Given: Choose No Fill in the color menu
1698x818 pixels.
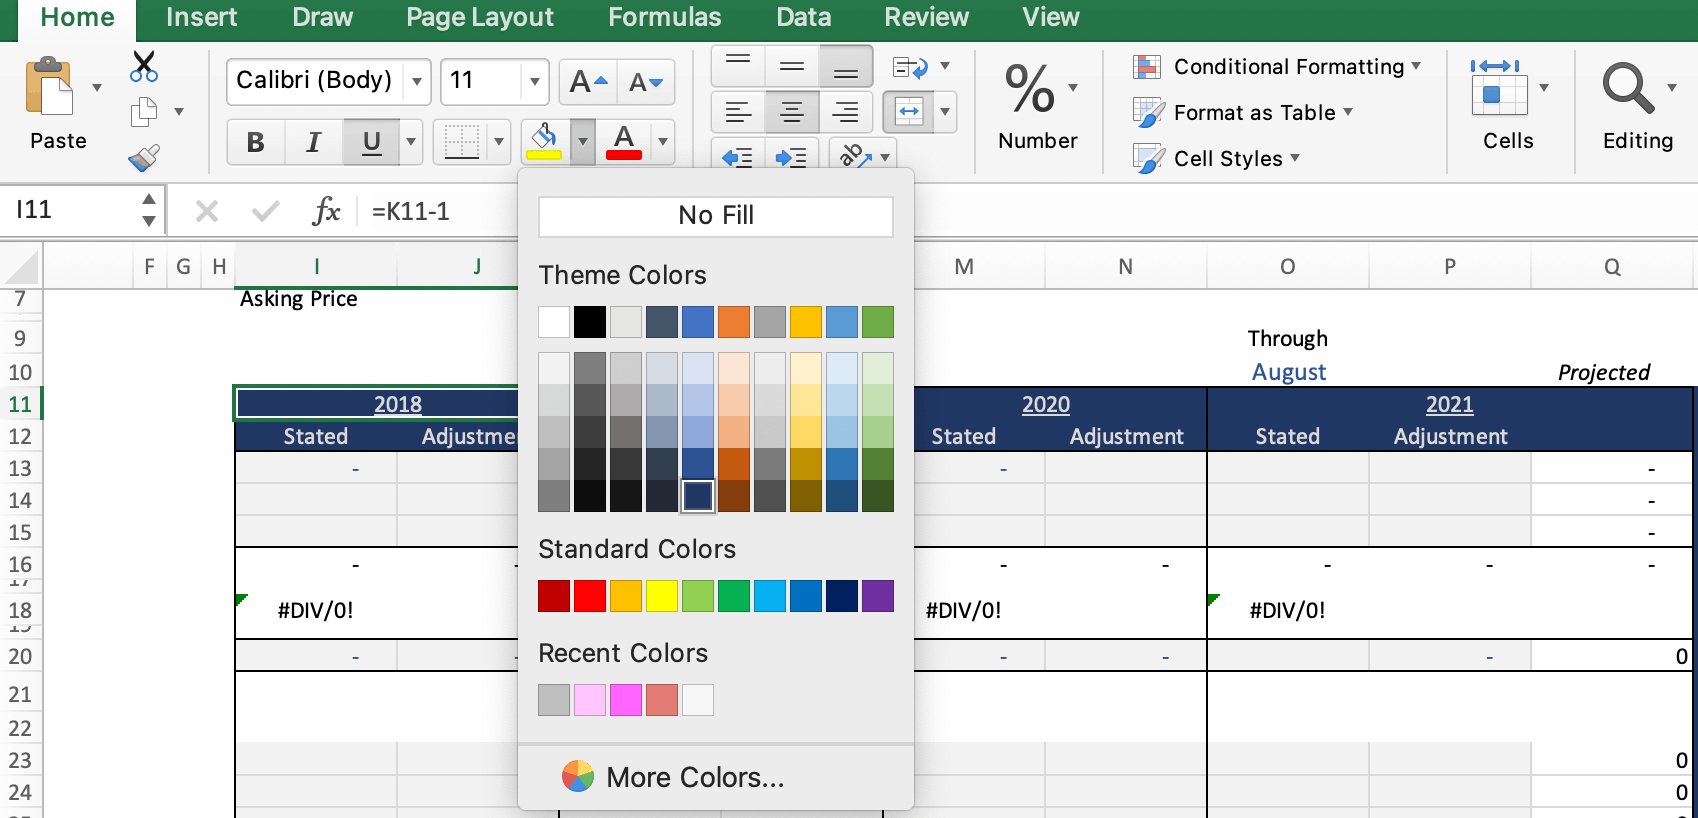Looking at the screenshot, I should (716, 216).
